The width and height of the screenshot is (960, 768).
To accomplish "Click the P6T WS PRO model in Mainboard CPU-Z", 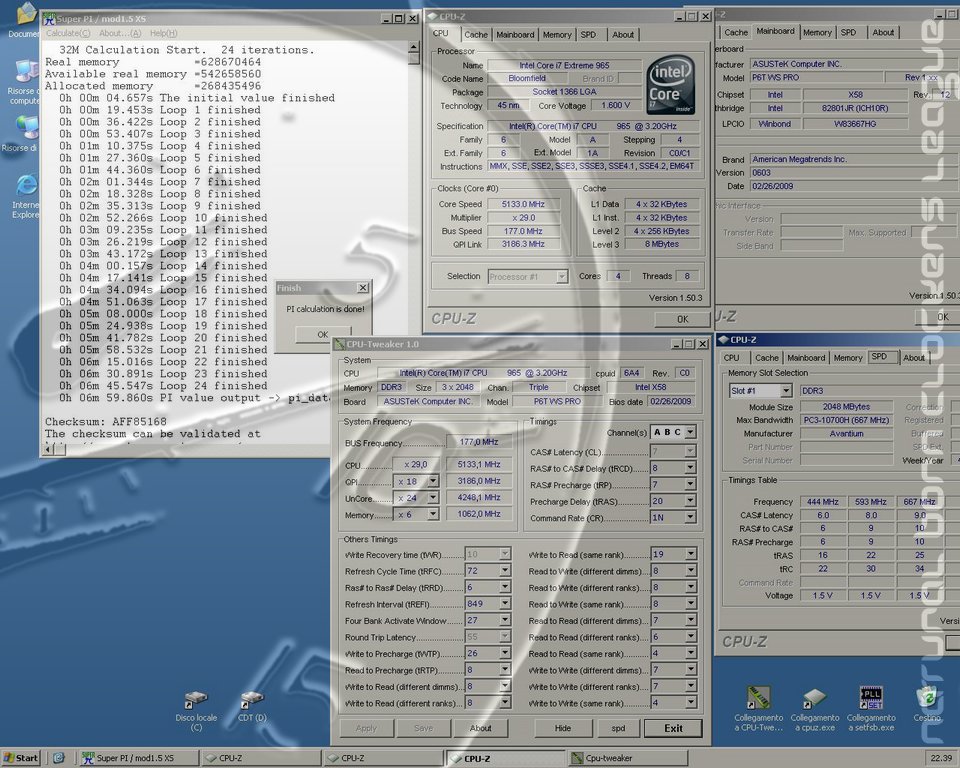I will 817,78.
